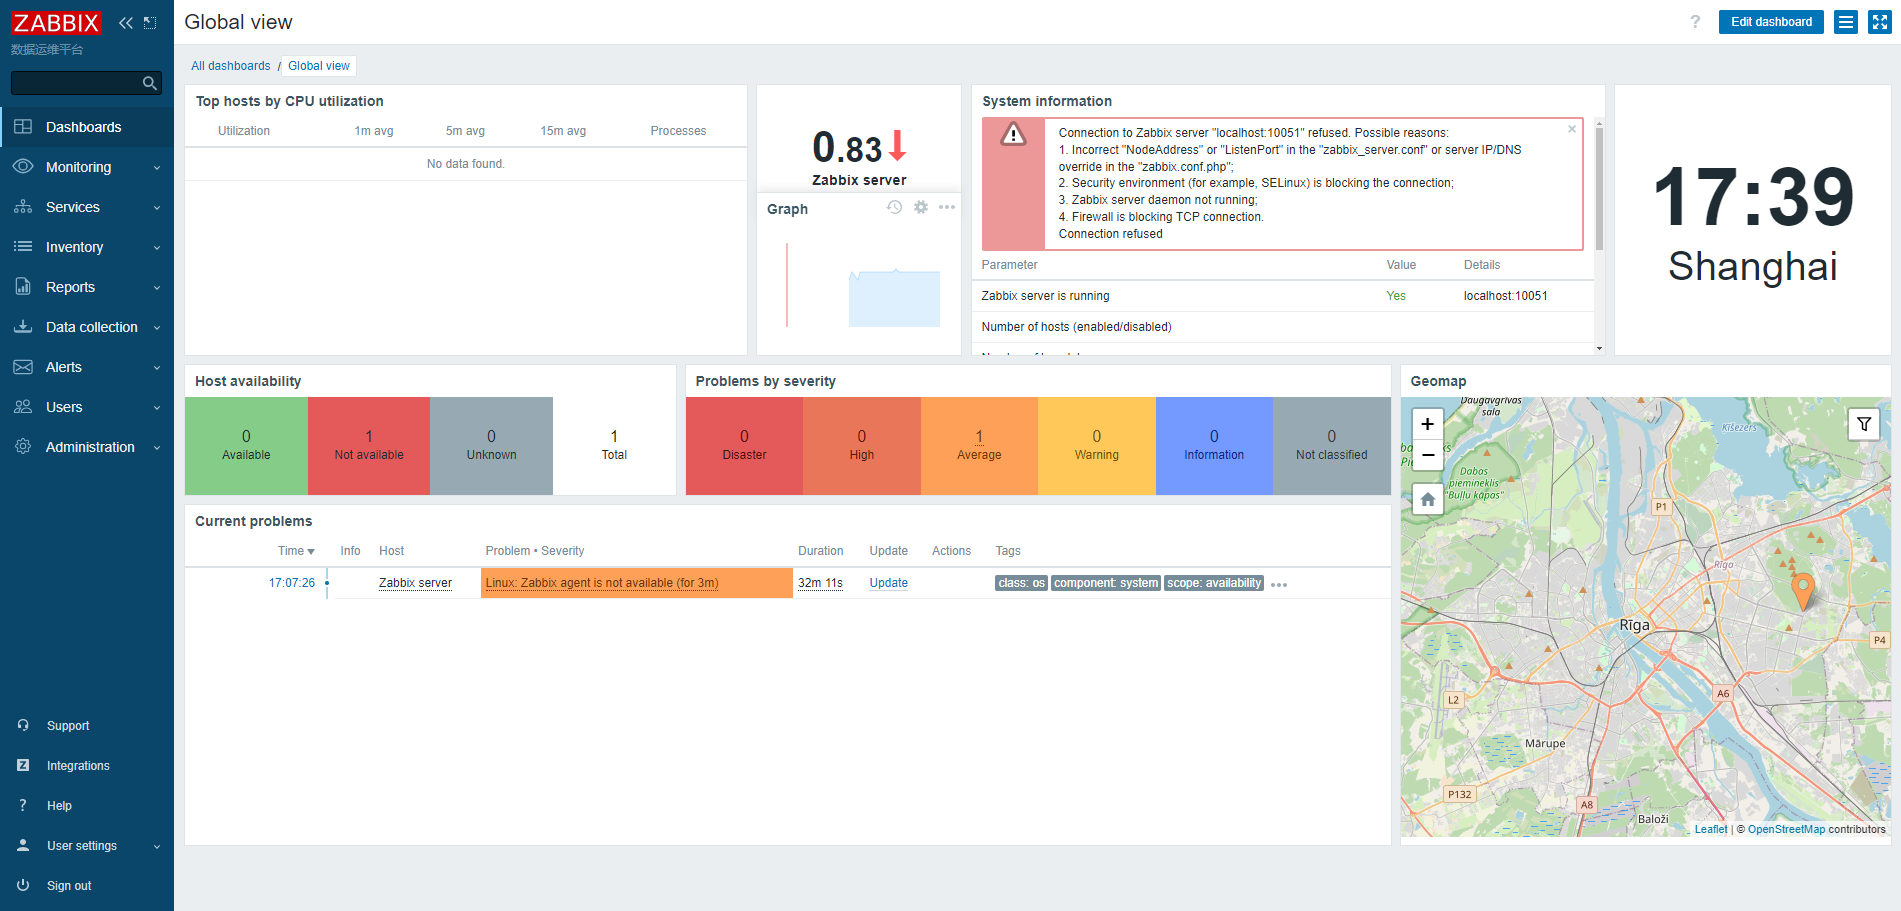Zoom in on the Geomap
This screenshot has height=911, width=1901.
pyautogui.click(x=1428, y=424)
